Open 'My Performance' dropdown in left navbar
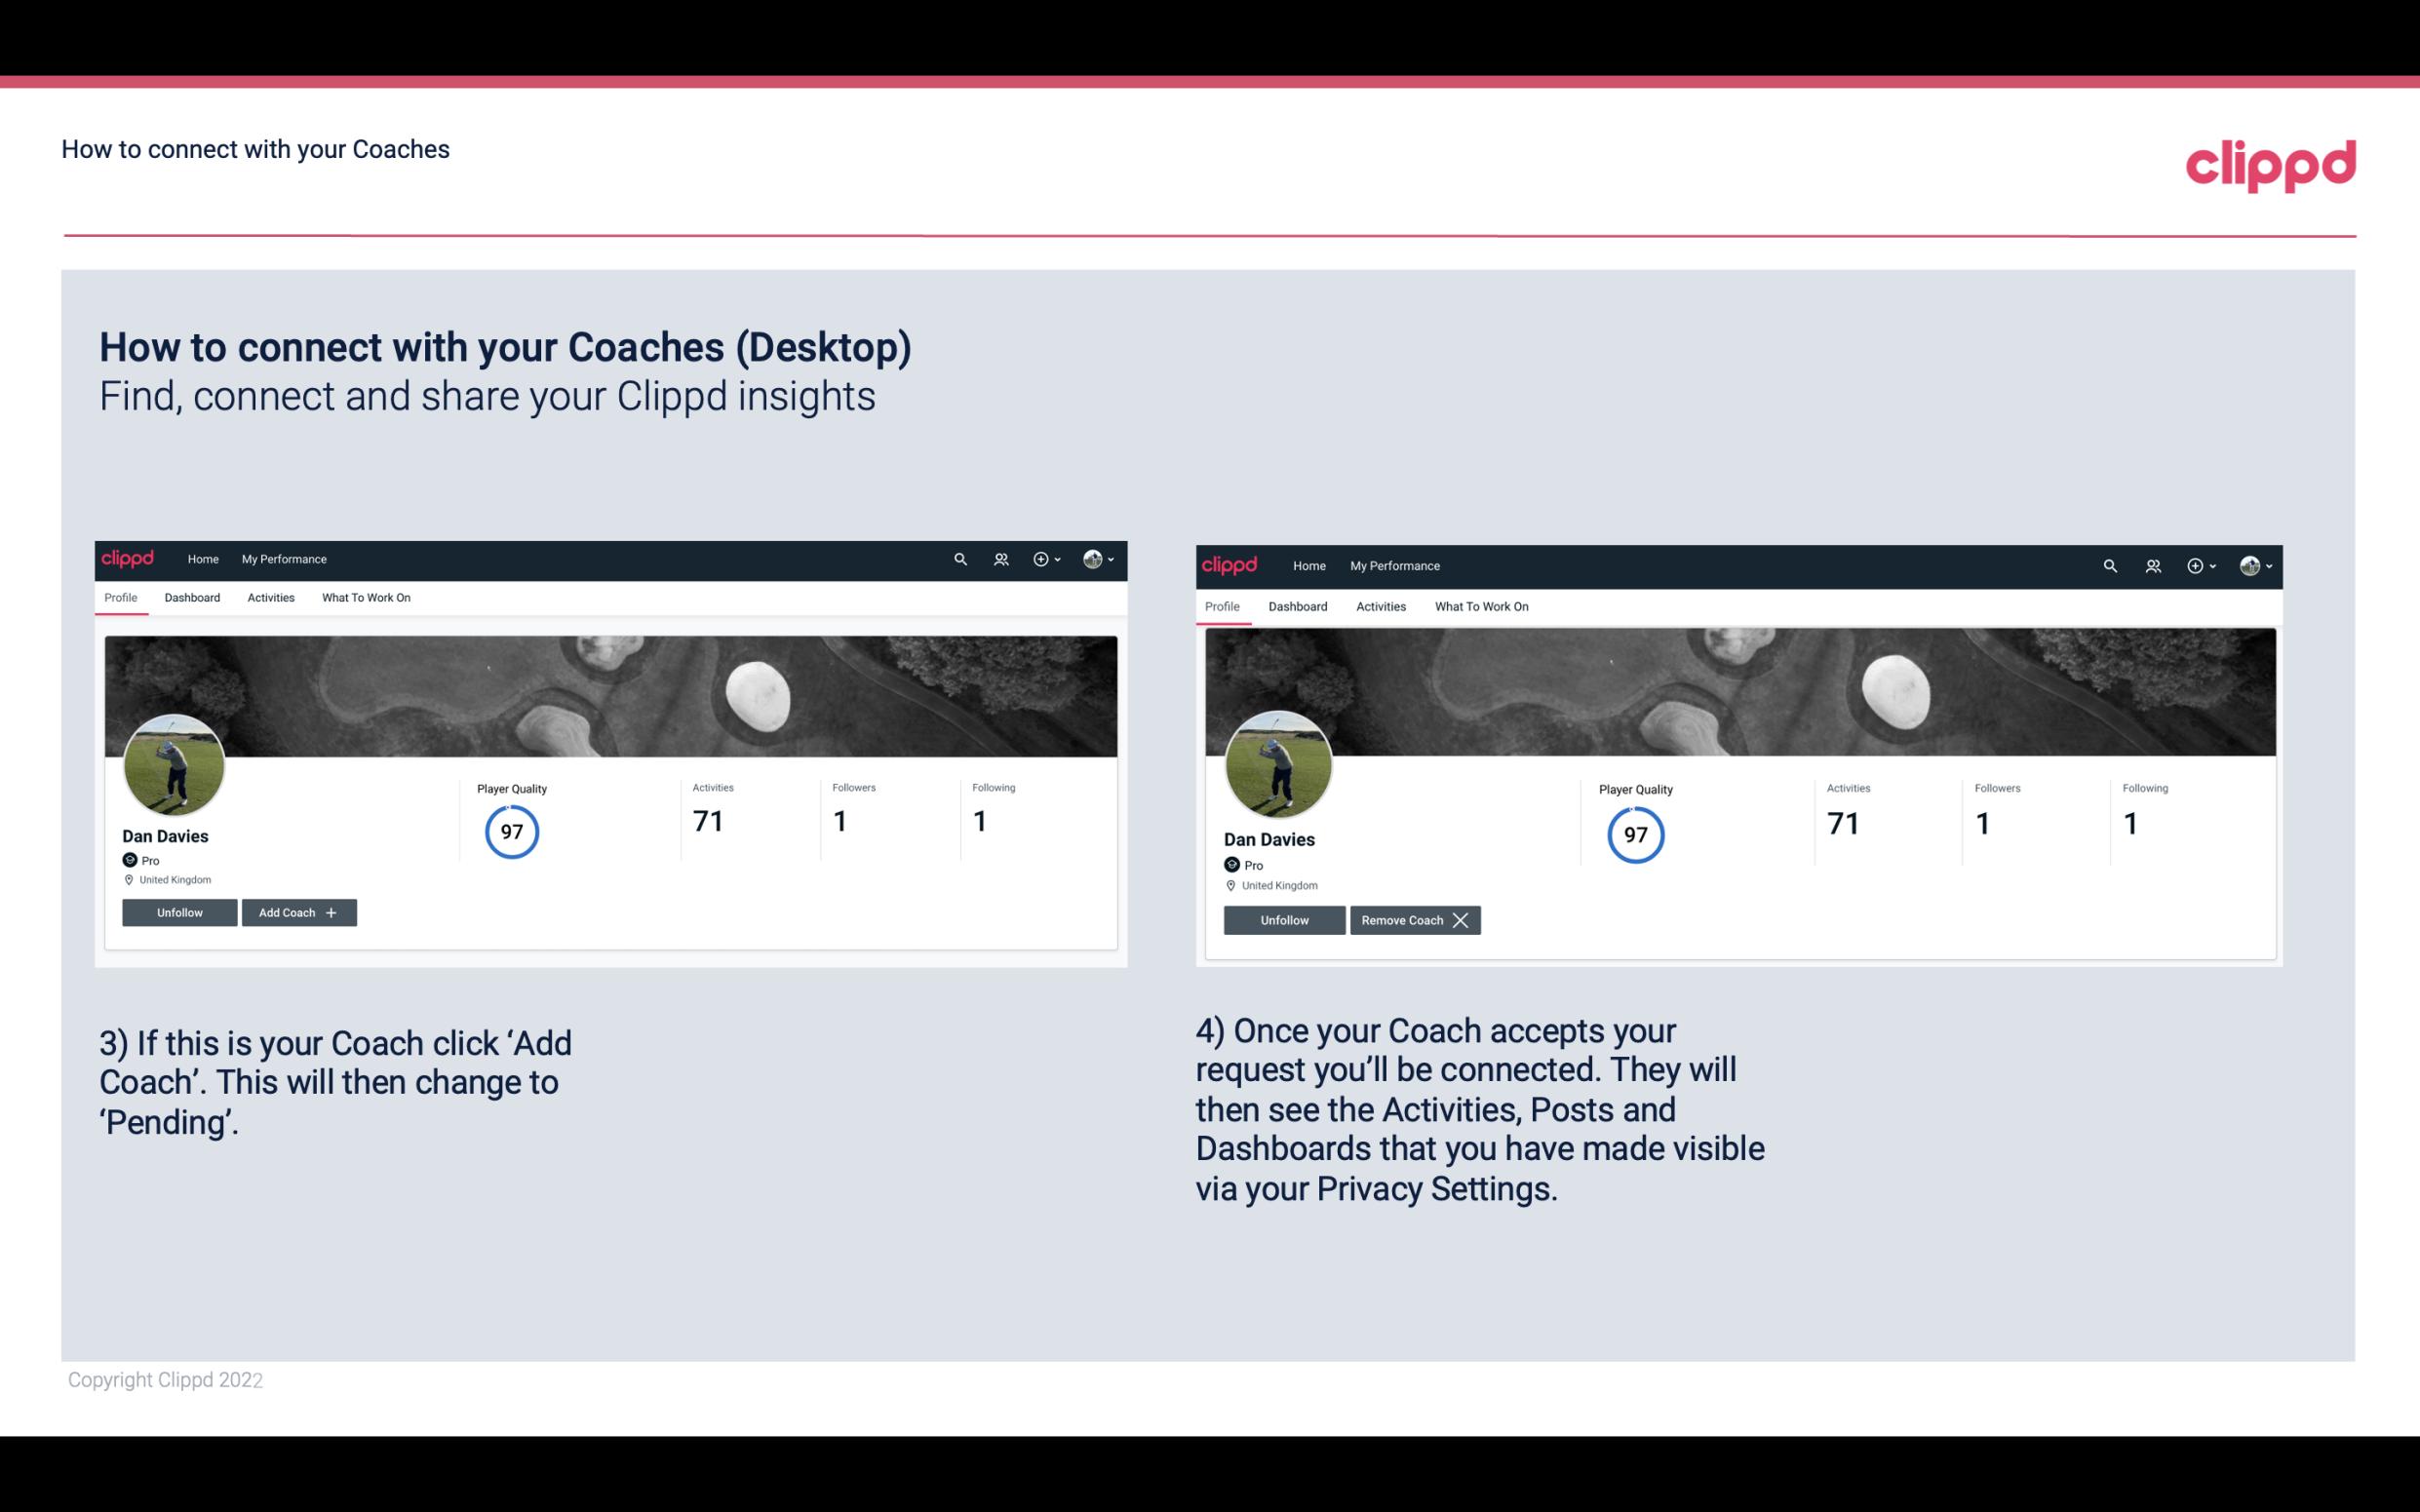The width and height of the screenshot is (2420, 1512). tap(282, 560)
